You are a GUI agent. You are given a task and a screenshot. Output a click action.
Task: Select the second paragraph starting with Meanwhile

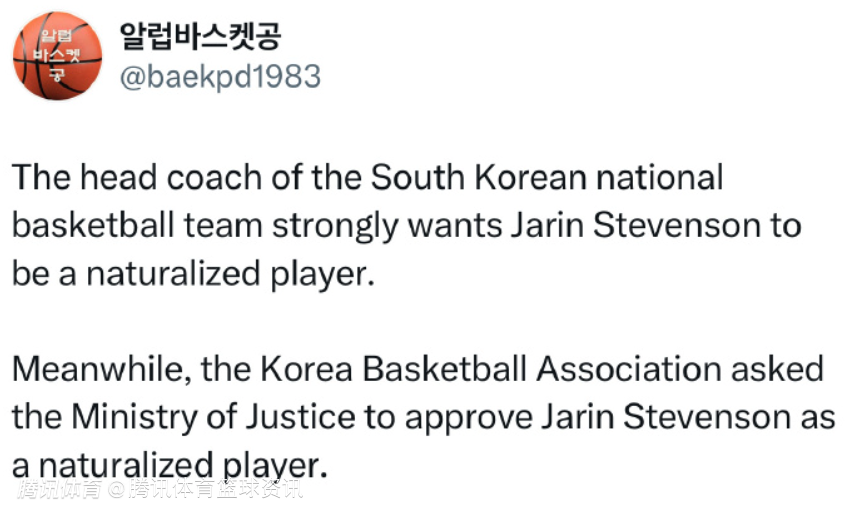(423, 416)
